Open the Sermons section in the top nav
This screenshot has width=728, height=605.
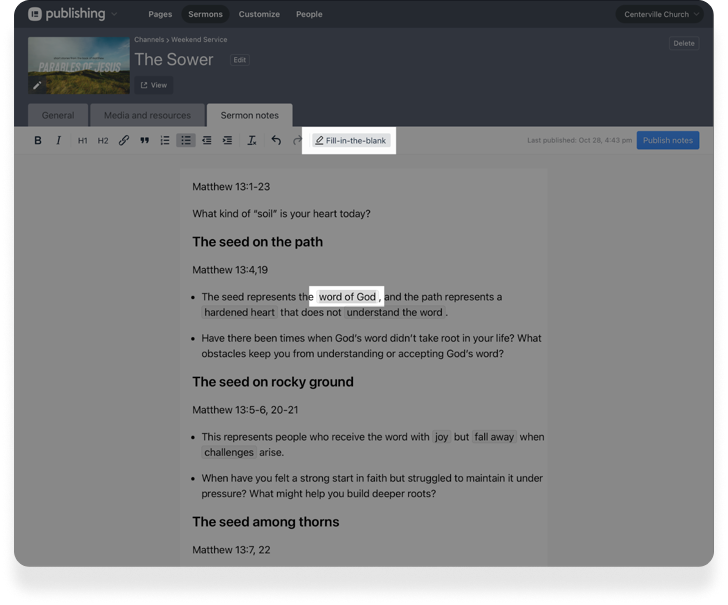[205, 14]
